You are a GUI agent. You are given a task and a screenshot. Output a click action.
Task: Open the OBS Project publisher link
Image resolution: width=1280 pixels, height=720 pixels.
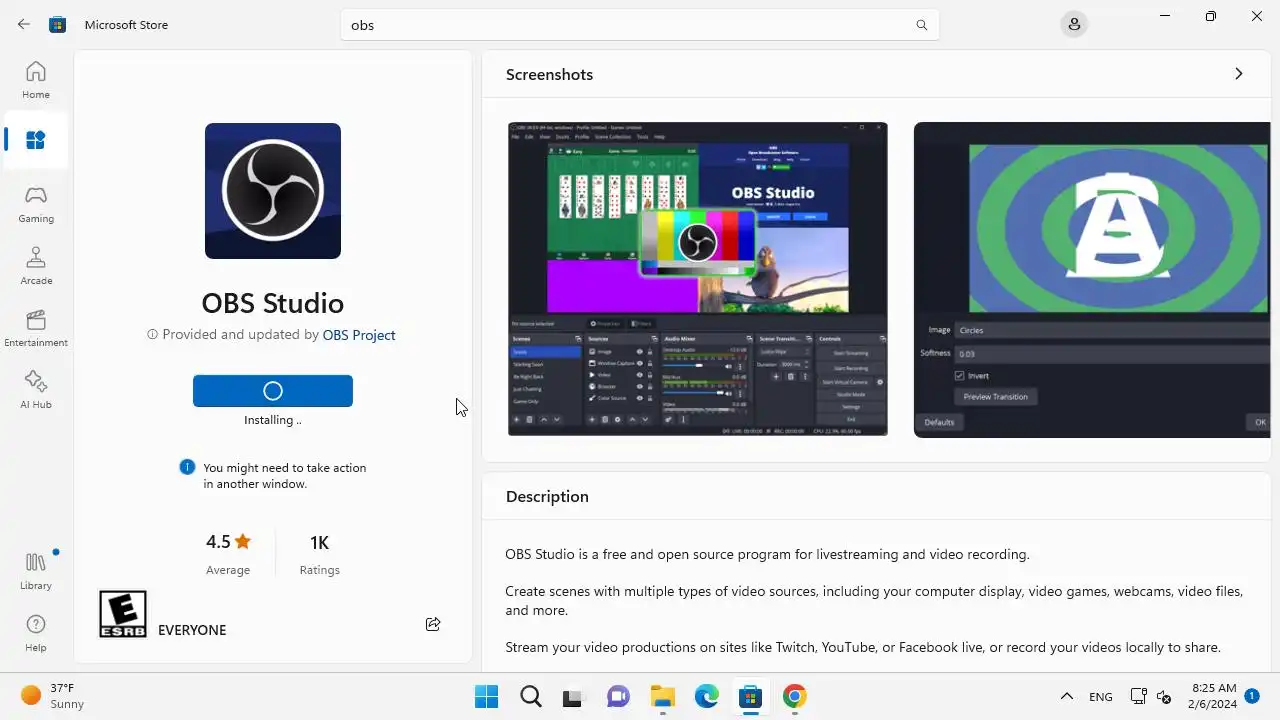pyautogui.click(x=359, y=335)
